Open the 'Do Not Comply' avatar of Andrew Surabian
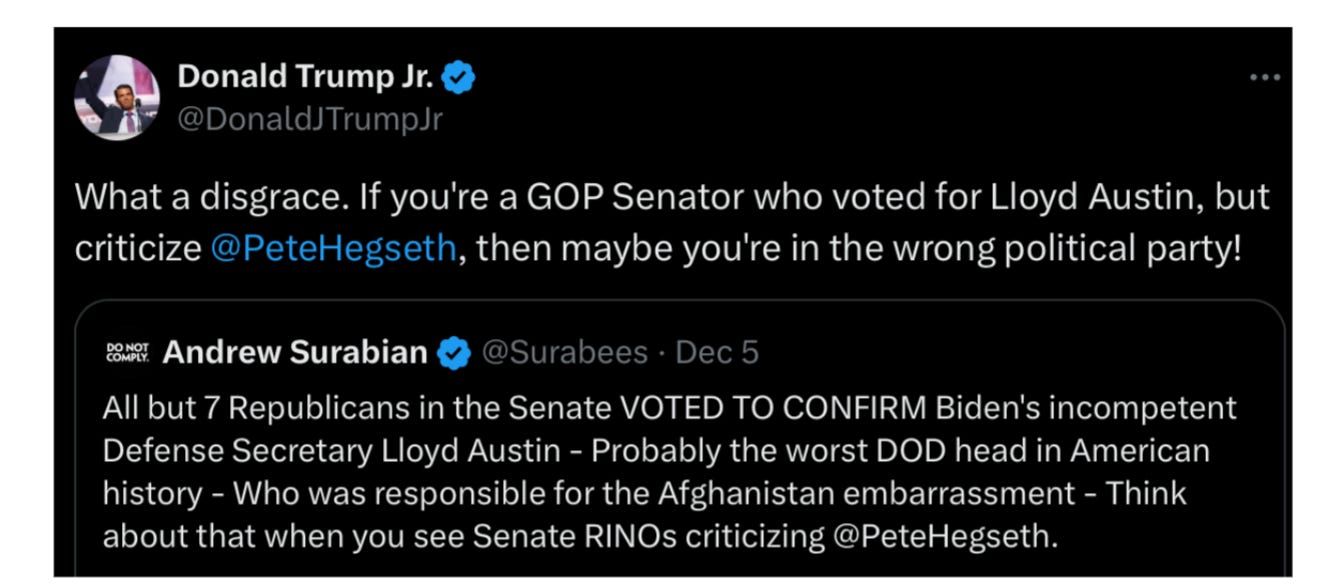Screen dimensions: 1324x586 click(125, 352)
